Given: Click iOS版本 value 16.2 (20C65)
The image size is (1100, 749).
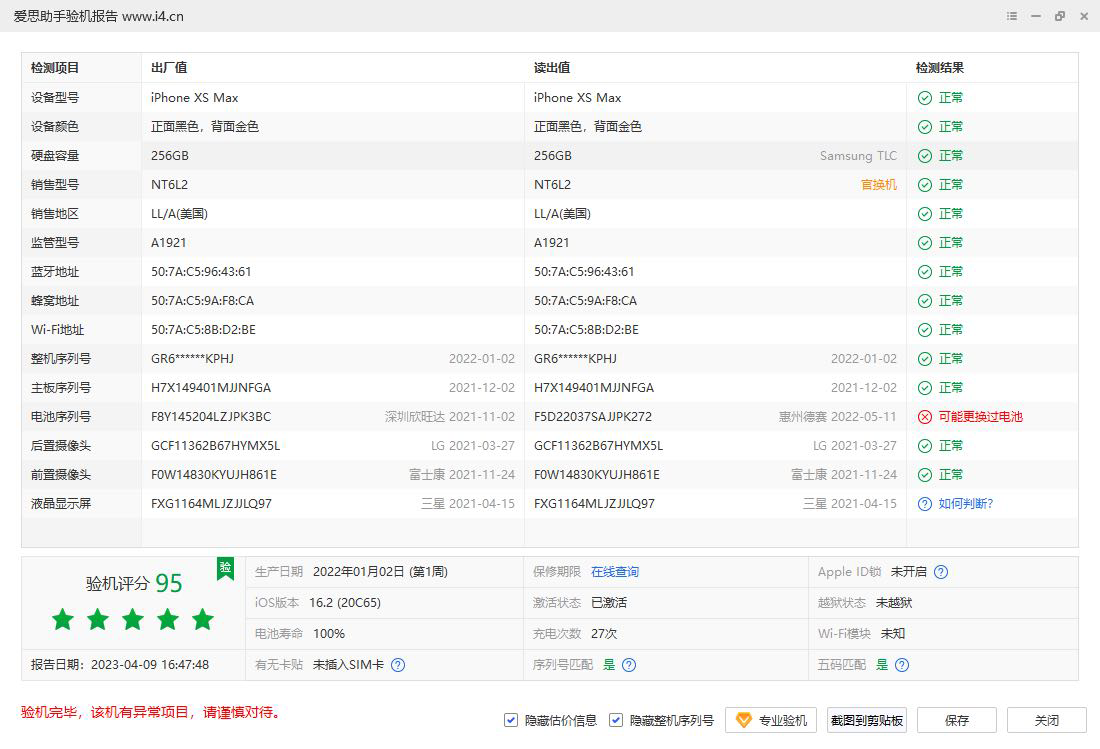Looking at the screenshot, I should pyautogui.click(x=345, y=603).
